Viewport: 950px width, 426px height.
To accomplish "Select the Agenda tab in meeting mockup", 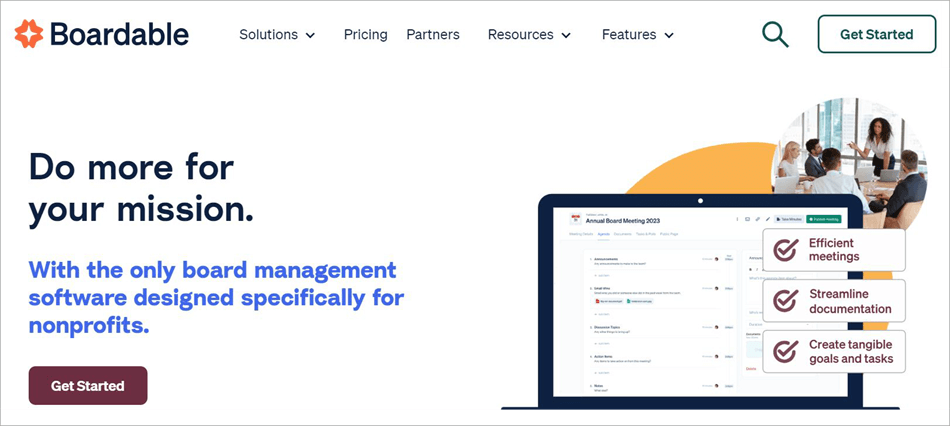I will (604, 234).
